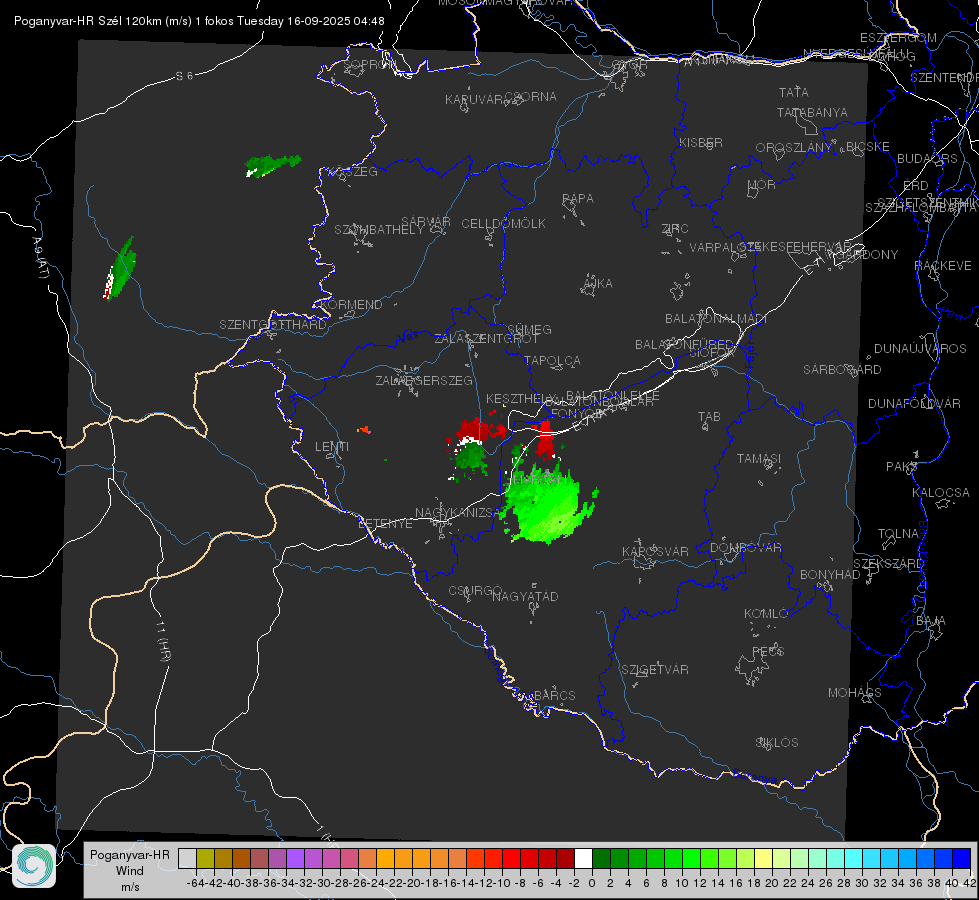Click the KAPUVÁR city label
This screenshot has height=900, width=979.
(x=474, y=99)
